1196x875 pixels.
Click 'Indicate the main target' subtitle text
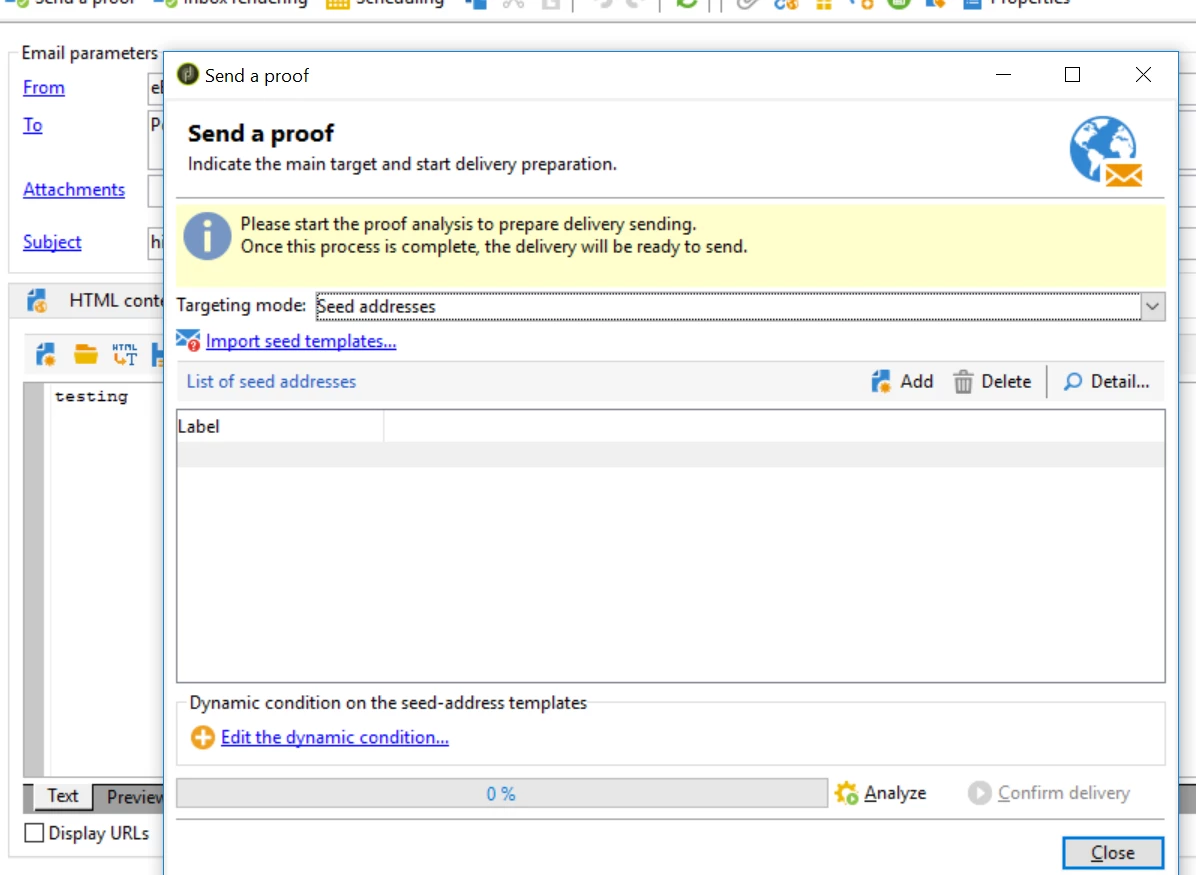(x=402, y=164)
